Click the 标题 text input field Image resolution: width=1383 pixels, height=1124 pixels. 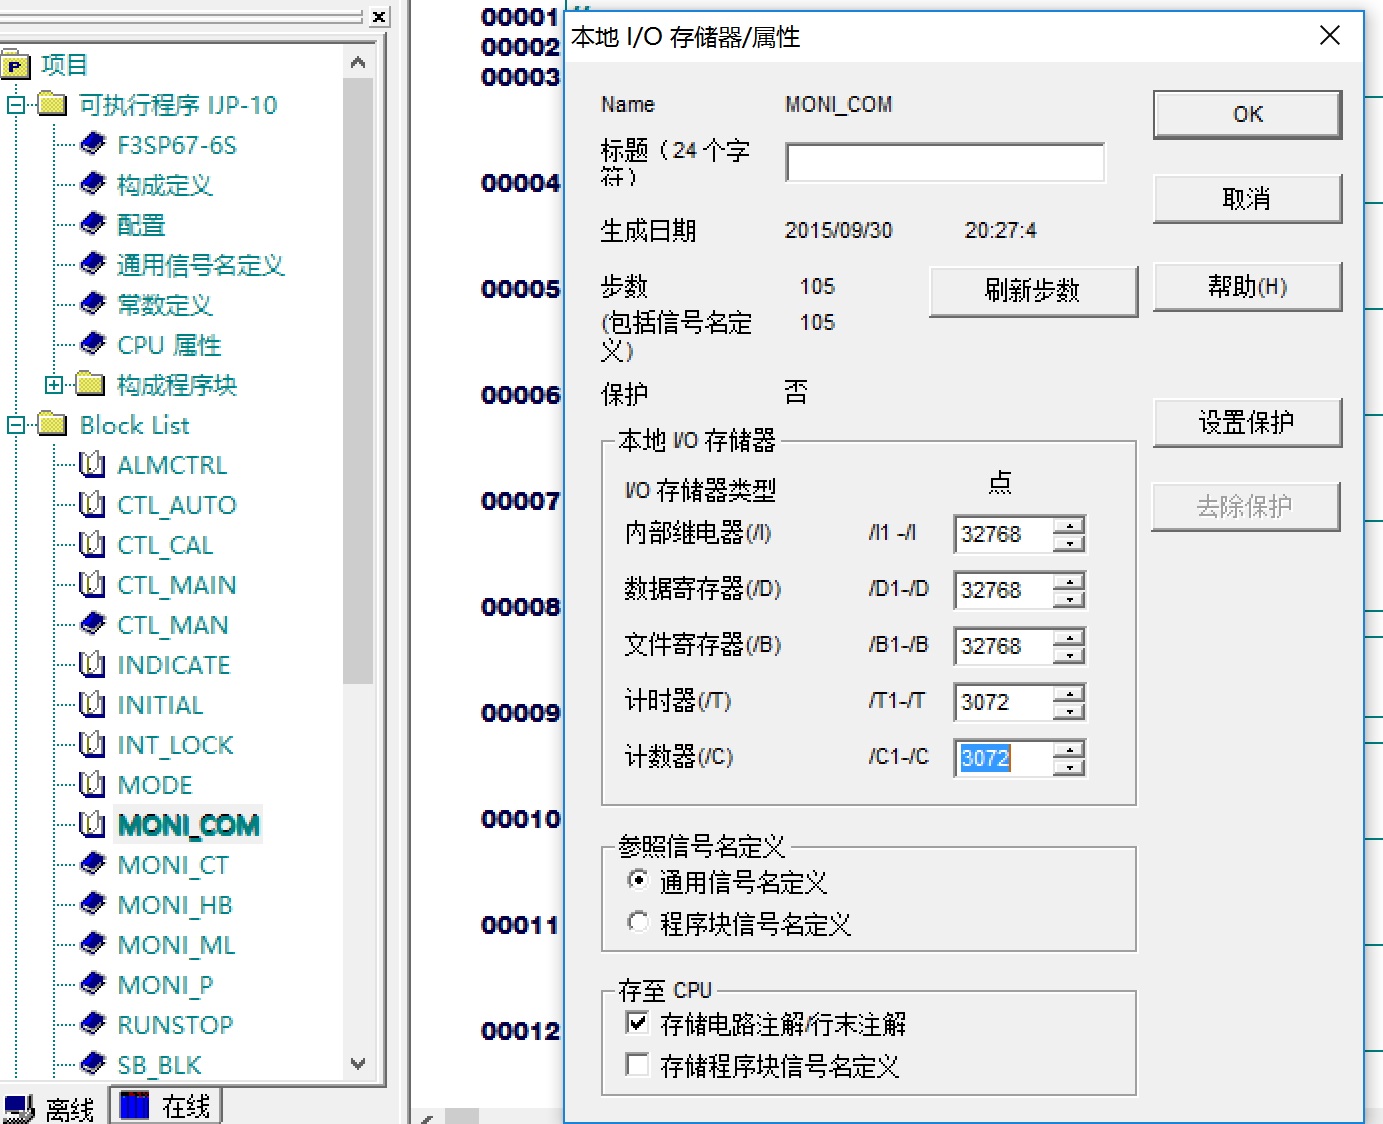945,163
